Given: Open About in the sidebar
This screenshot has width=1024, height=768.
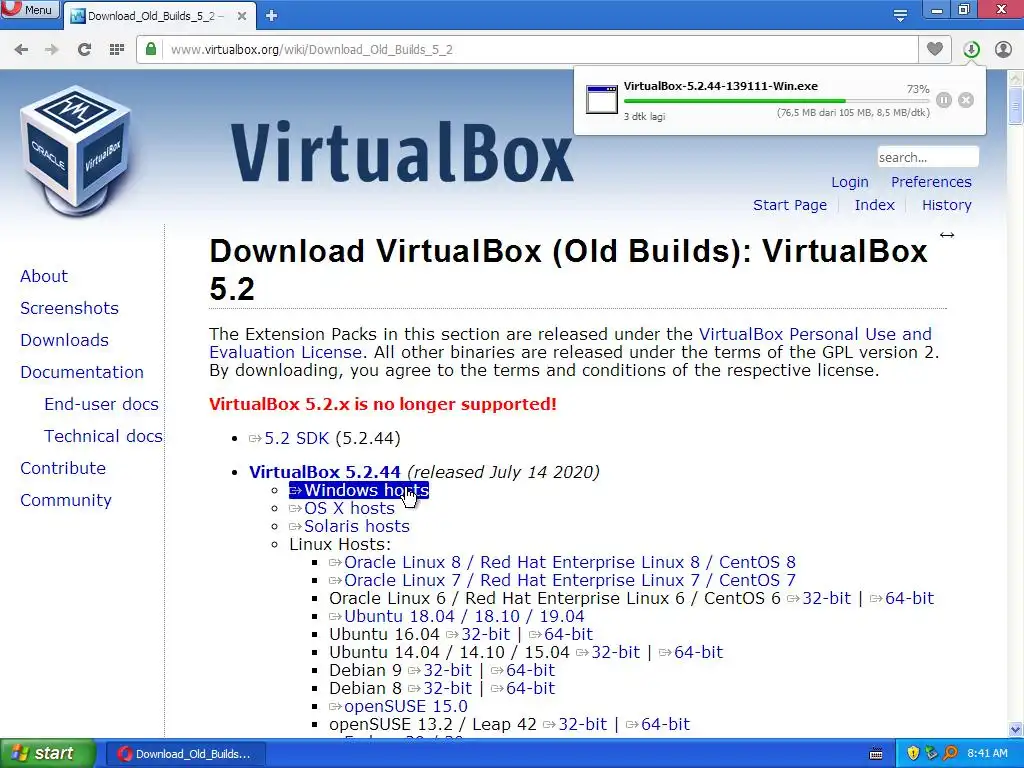Looking at the screenshot, I should click(x=44, y=276).
